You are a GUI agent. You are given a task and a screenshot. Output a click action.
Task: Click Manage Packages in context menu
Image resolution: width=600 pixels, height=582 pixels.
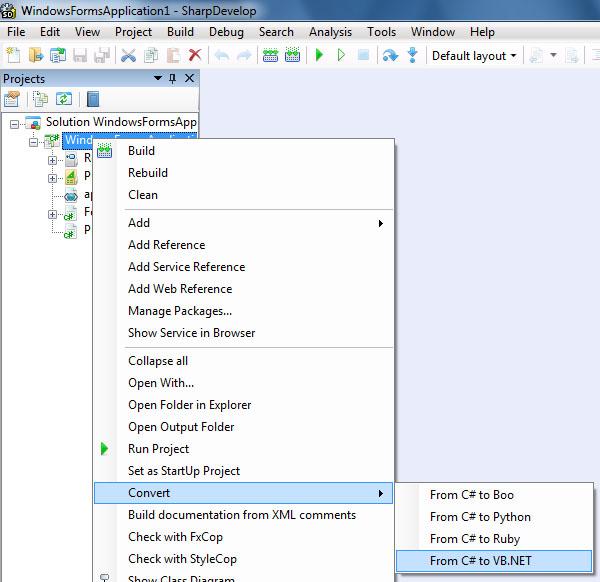[x=180, y=311]
